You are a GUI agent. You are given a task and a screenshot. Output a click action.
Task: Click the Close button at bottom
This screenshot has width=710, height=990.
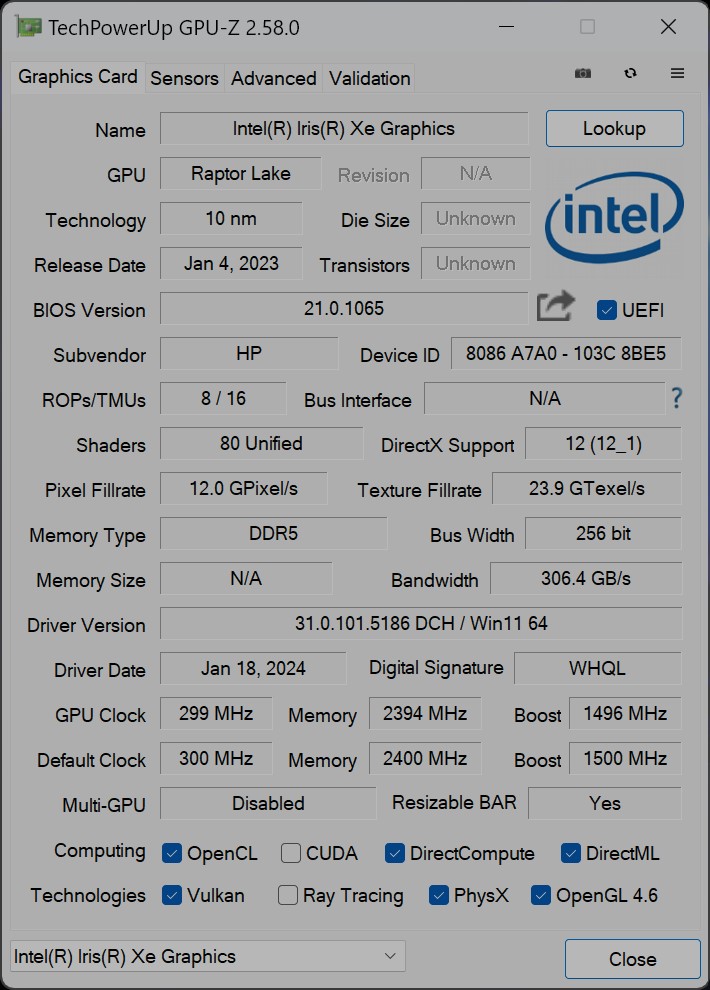pyautogui.click(x=632, y=959)
